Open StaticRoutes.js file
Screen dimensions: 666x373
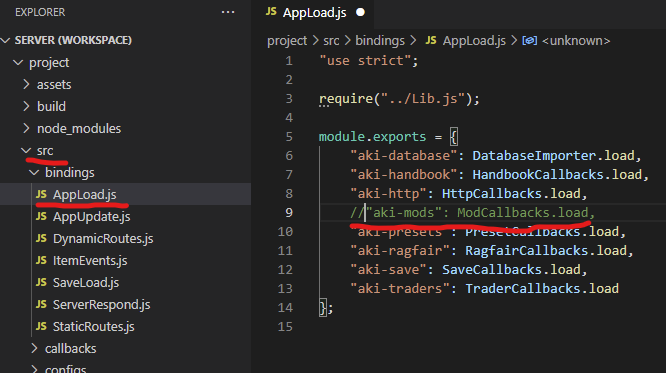coord(93,327)
